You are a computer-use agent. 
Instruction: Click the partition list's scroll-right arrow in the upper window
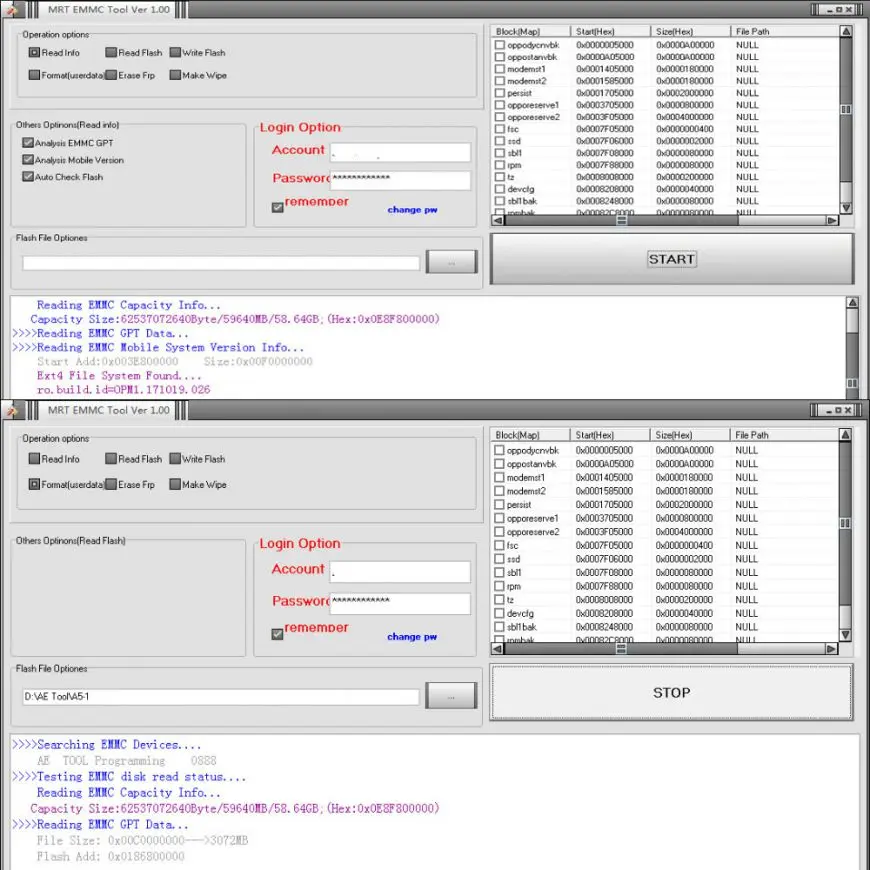tap(832, 220)
